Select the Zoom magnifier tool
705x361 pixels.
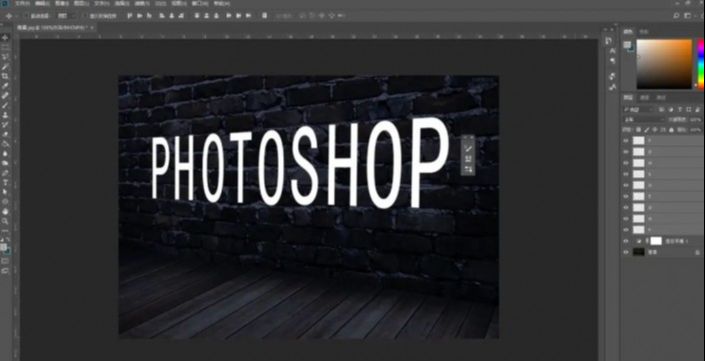[x=5, y=221]
